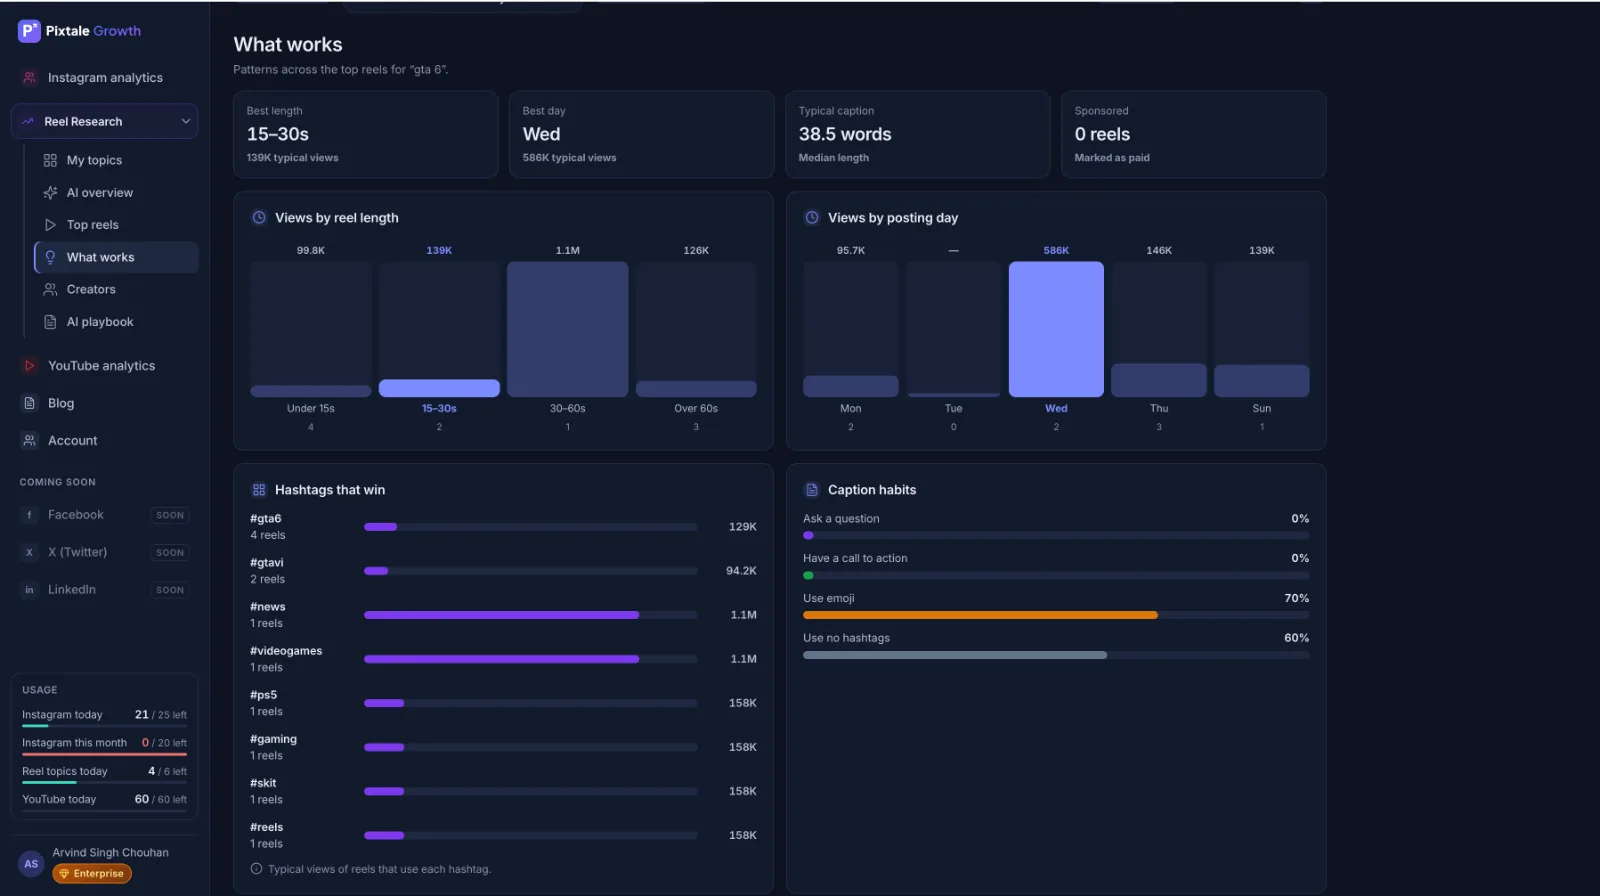
Task: Click the Top reels play icon
Action: pyautogui.click(x=50, y=225)
